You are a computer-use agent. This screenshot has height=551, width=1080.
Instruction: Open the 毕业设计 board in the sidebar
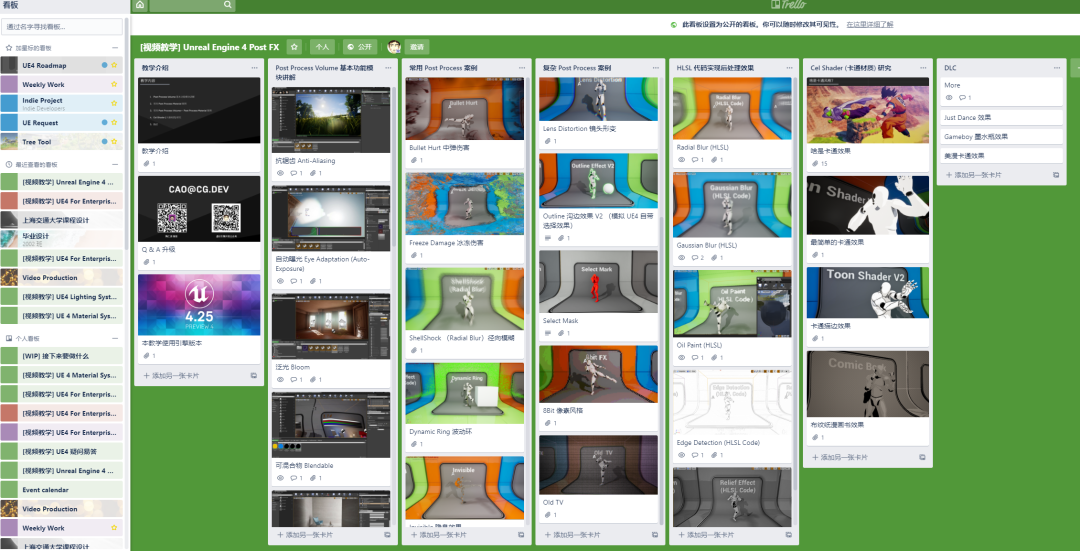pos(62,239)
